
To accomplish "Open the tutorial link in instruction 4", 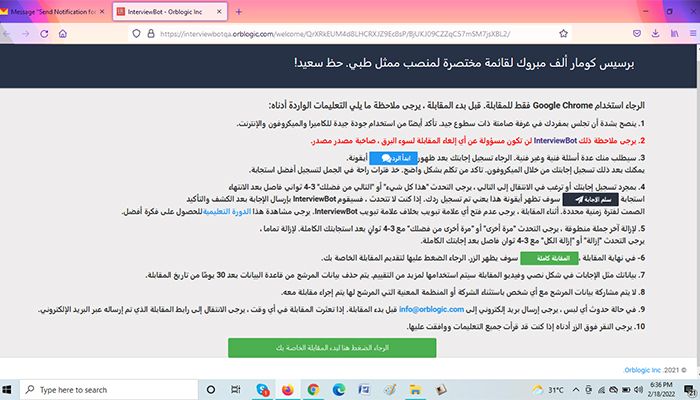I will pos(227,212).
